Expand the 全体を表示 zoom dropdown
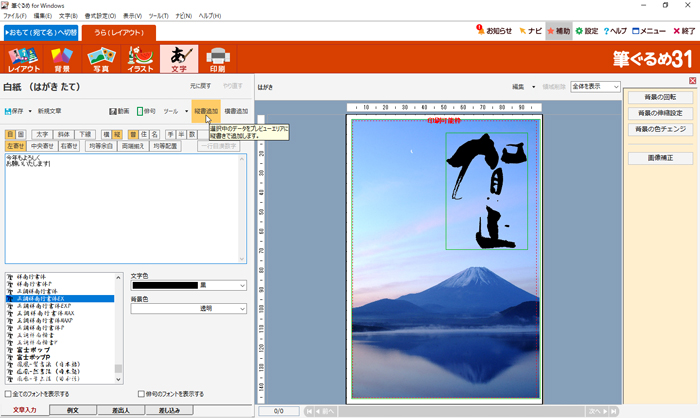The image size is (700, 418). coord(603,87)
